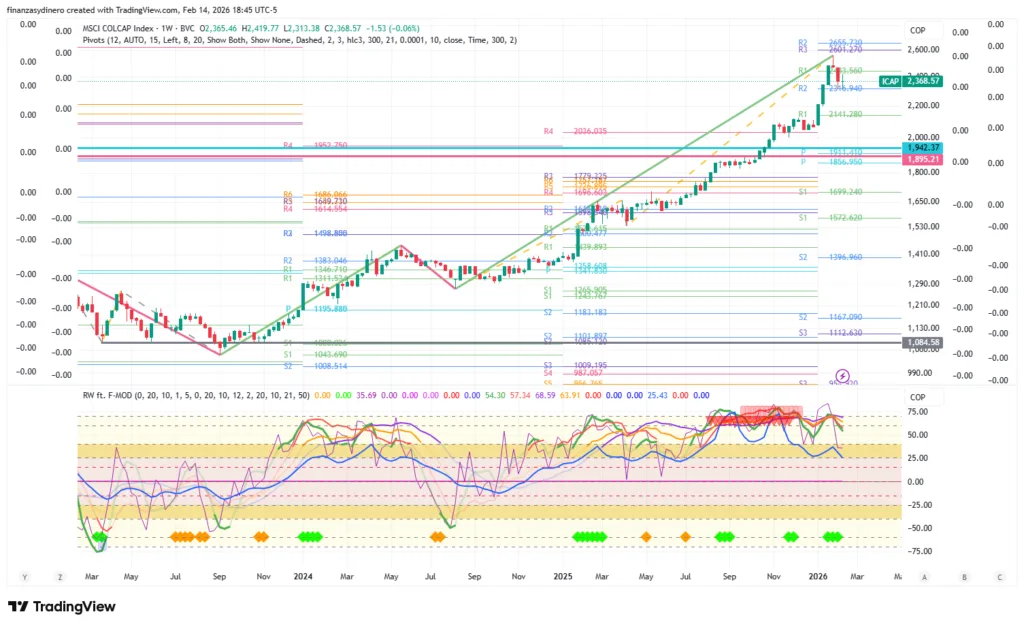
Task: Click the 2025 label on time axis
Action: pyautogui.click(x=562, y=577)
